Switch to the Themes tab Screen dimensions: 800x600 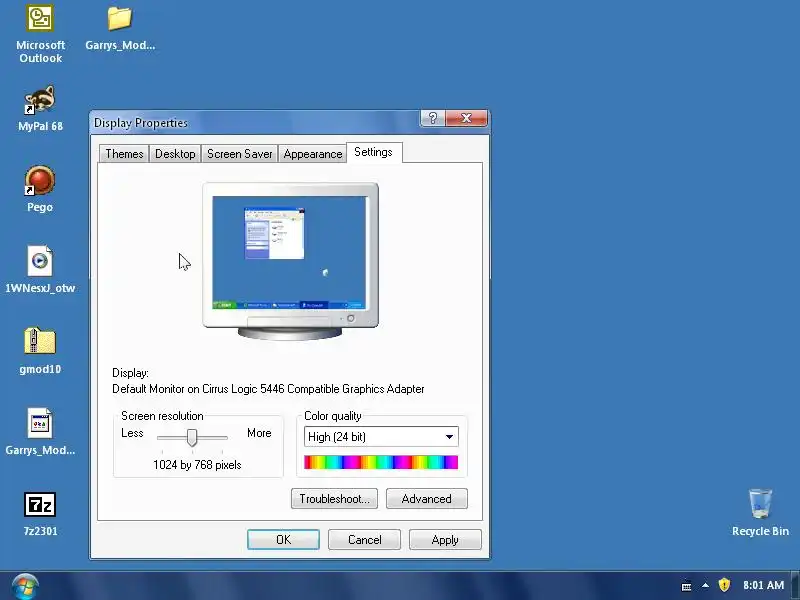(x=124, y=154)
